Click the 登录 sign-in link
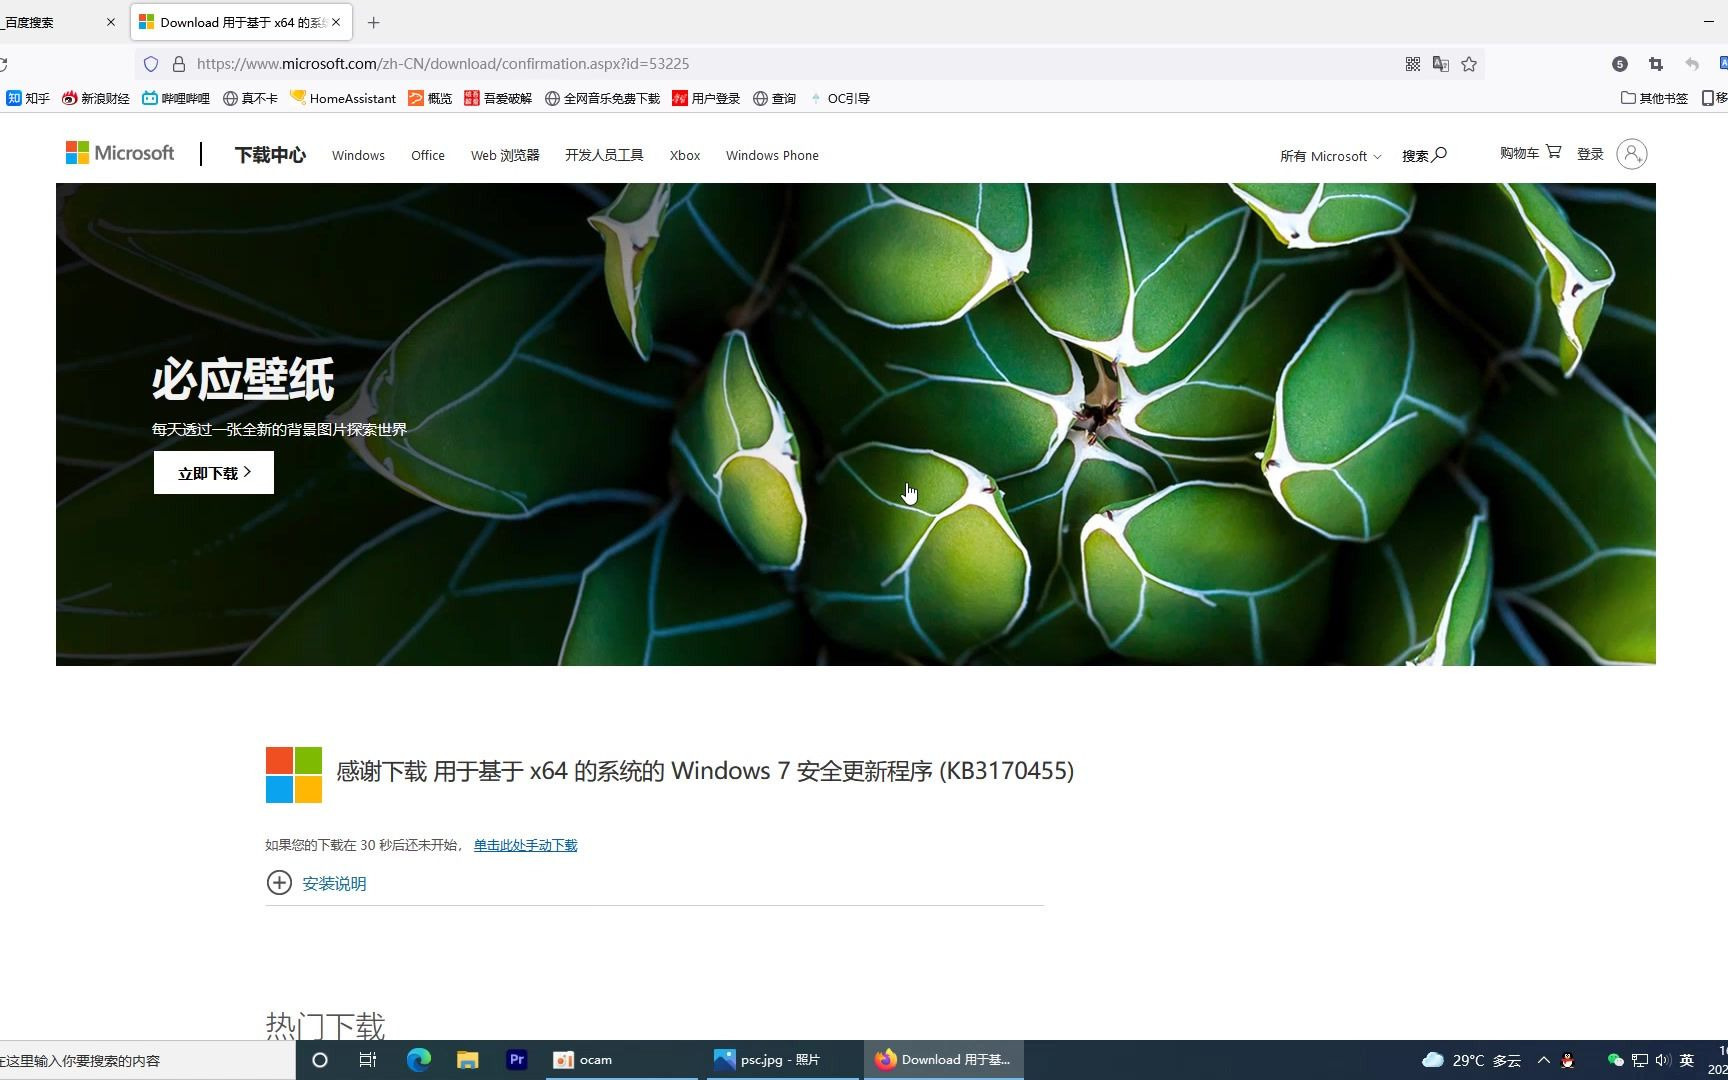Viewport: 1728px width, 1080px height. pos(1590,154)
